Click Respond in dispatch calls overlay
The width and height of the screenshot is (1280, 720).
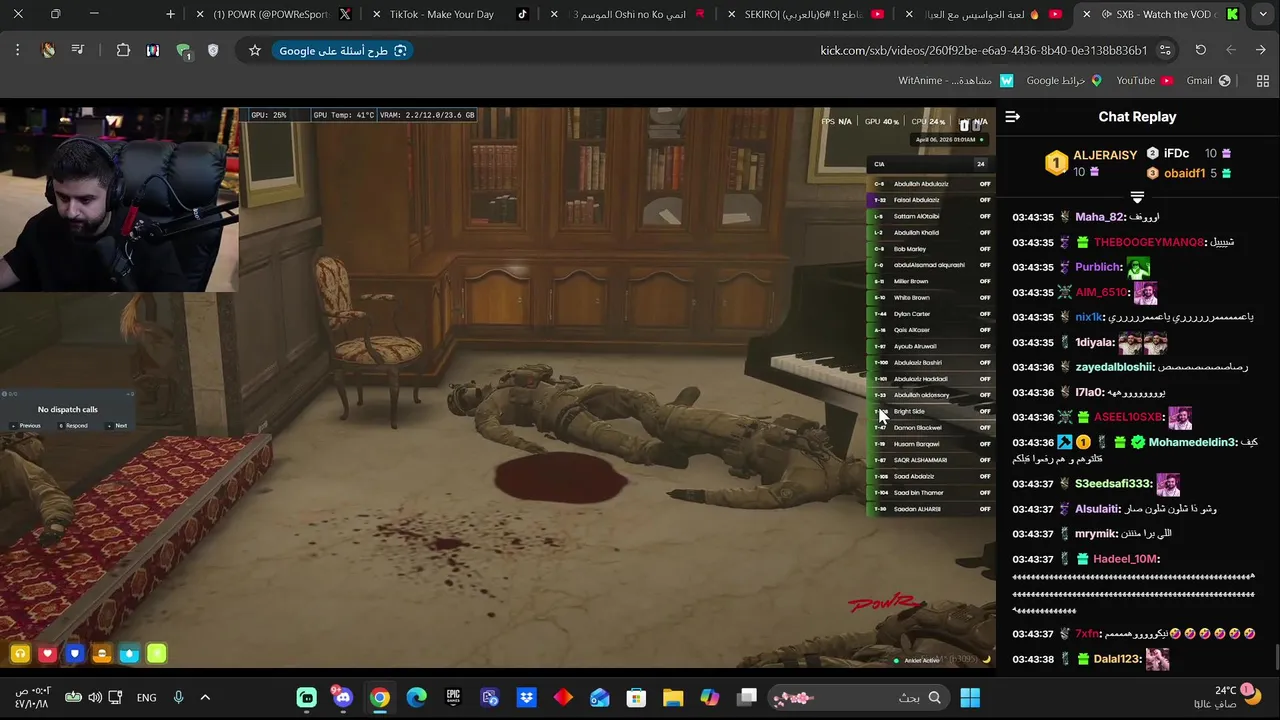73,425
